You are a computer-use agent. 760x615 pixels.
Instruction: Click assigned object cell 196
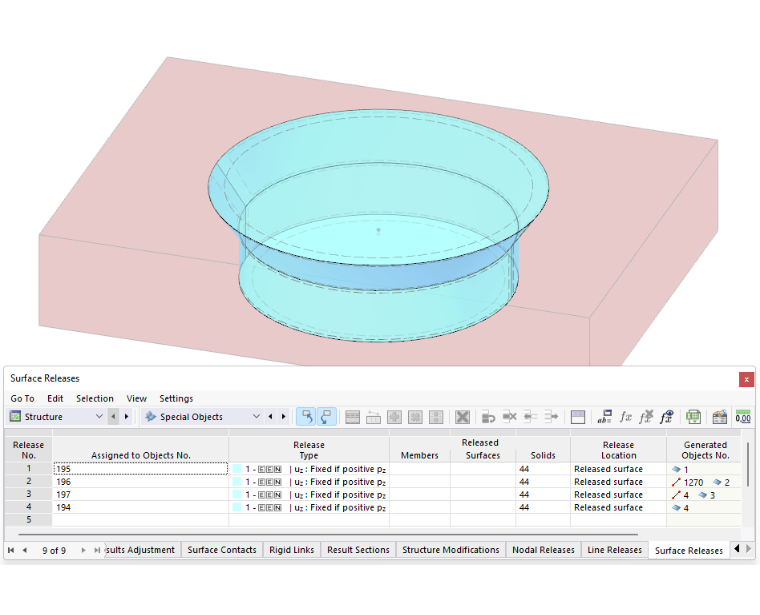(x=140, y=482)
